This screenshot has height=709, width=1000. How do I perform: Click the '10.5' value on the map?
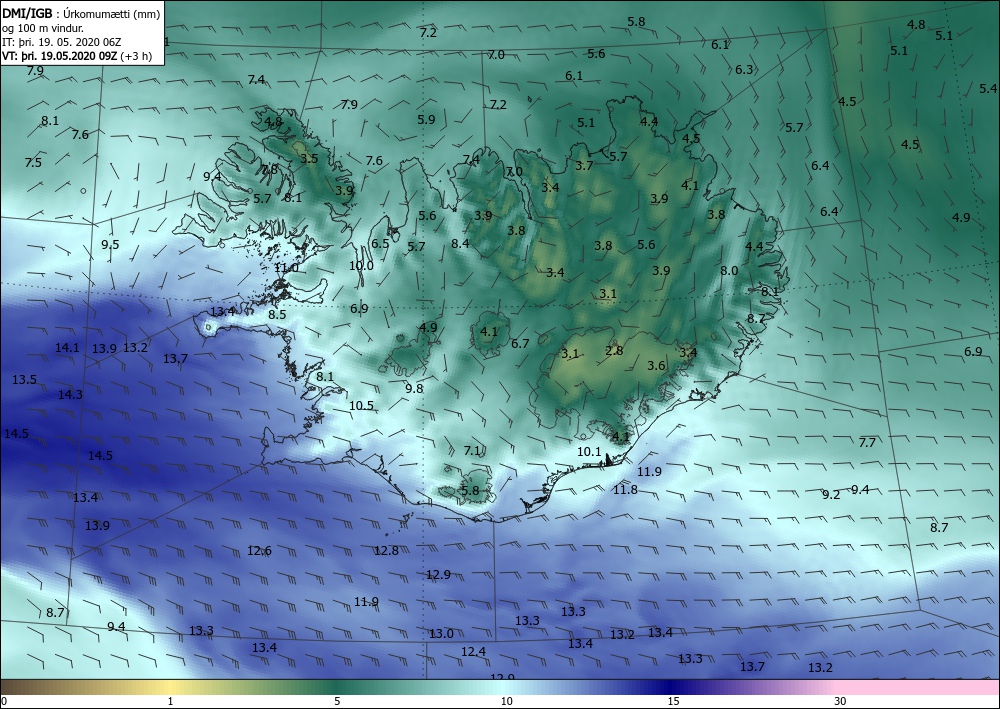pos(362,406)
